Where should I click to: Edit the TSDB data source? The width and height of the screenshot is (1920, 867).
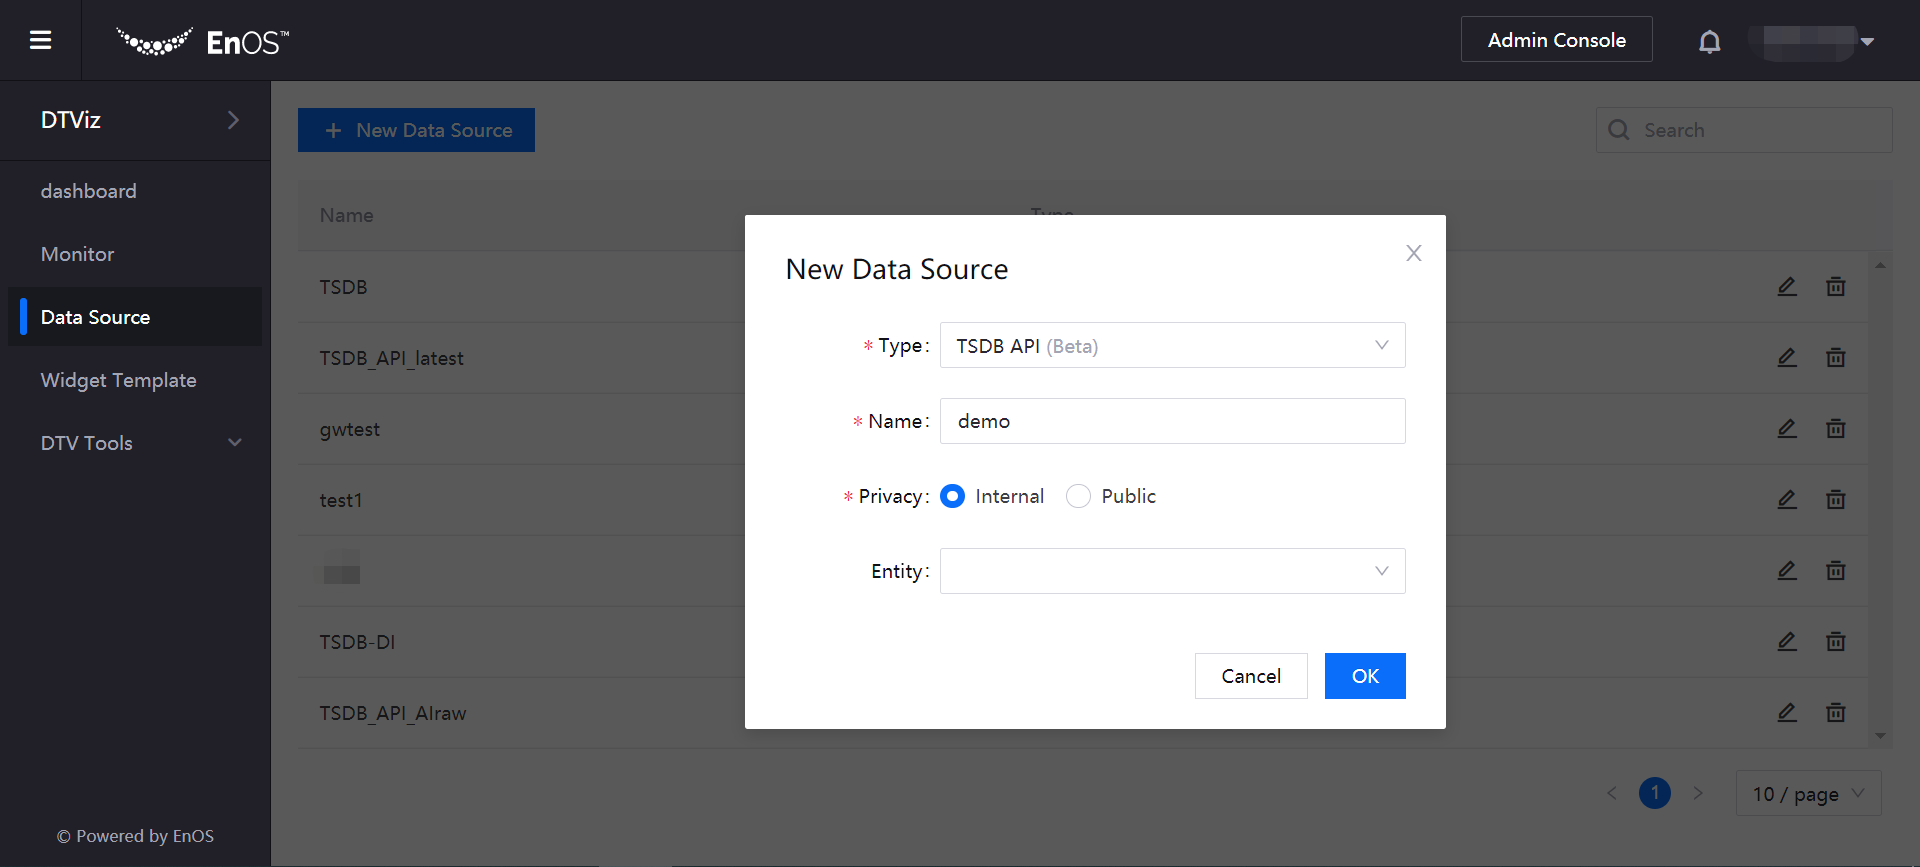[1787, 286]
